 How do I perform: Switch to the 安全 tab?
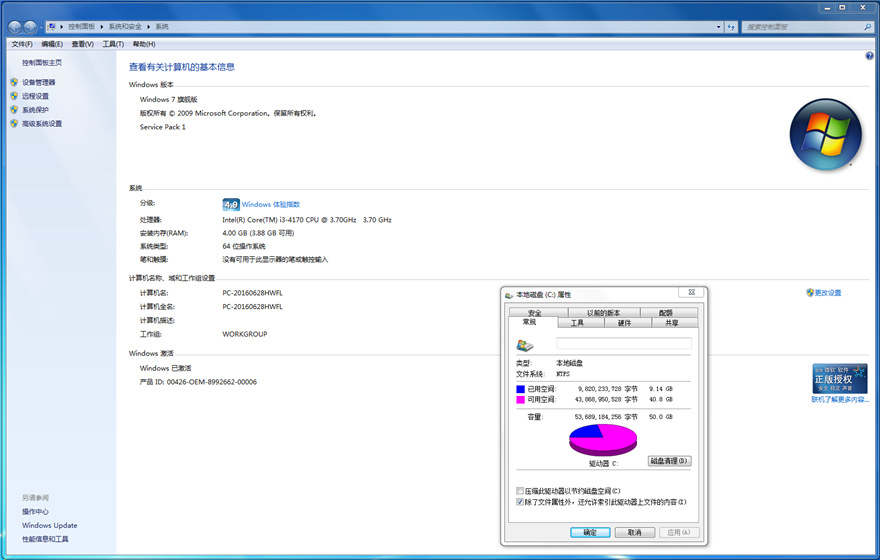click(535, 313)
